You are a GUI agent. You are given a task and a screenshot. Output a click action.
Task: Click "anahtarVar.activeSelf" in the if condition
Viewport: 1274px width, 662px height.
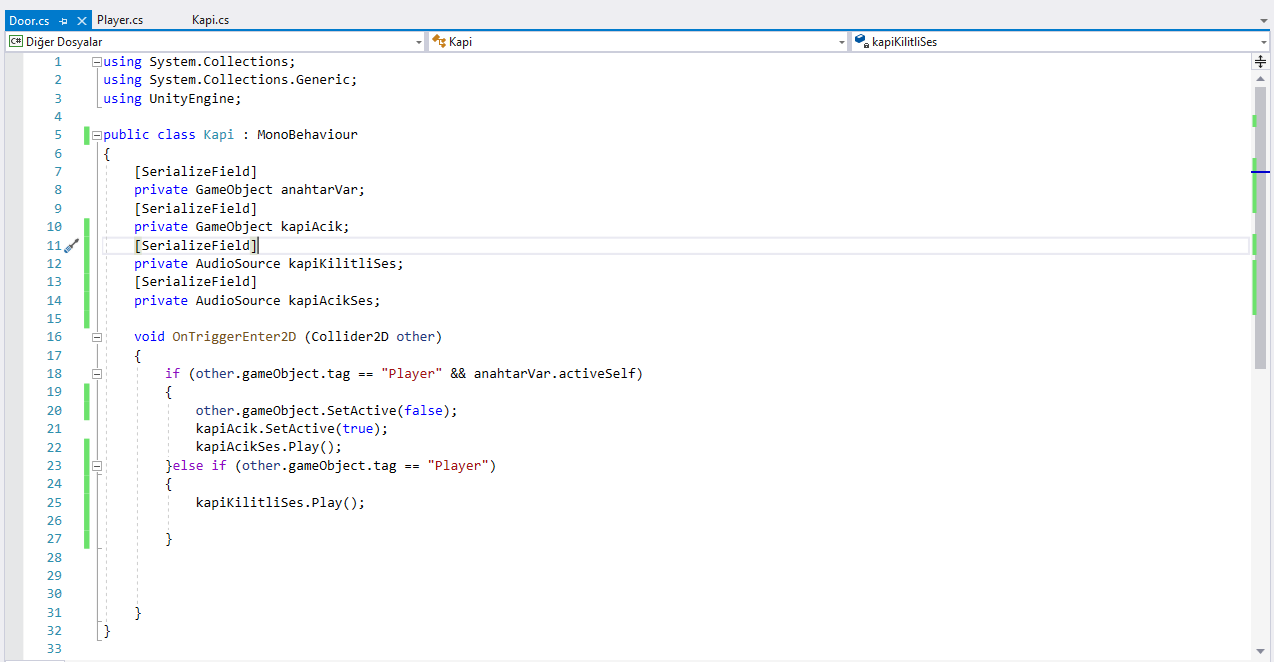[x=555, y=374]
